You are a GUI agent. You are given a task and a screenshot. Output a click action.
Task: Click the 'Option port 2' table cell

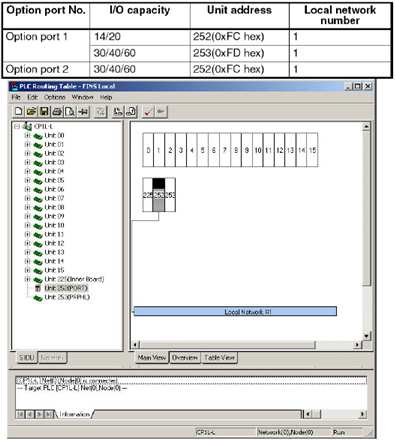click(x=46, y=69)
